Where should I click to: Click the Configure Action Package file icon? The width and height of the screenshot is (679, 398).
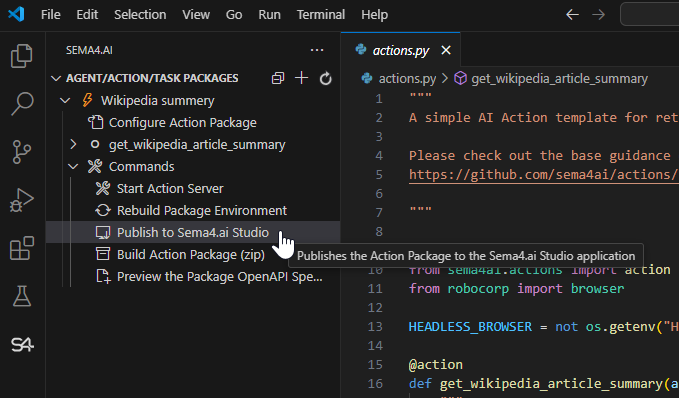tap(96, 123)
